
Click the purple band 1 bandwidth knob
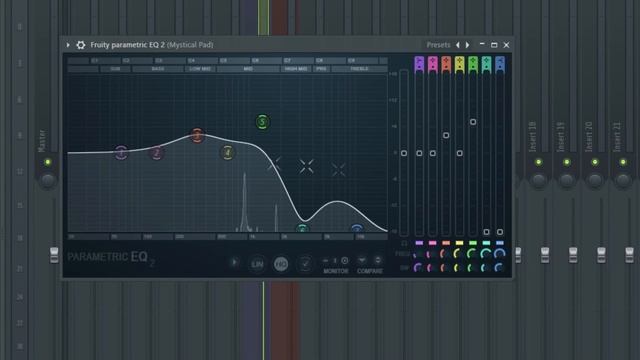[418, 268]
